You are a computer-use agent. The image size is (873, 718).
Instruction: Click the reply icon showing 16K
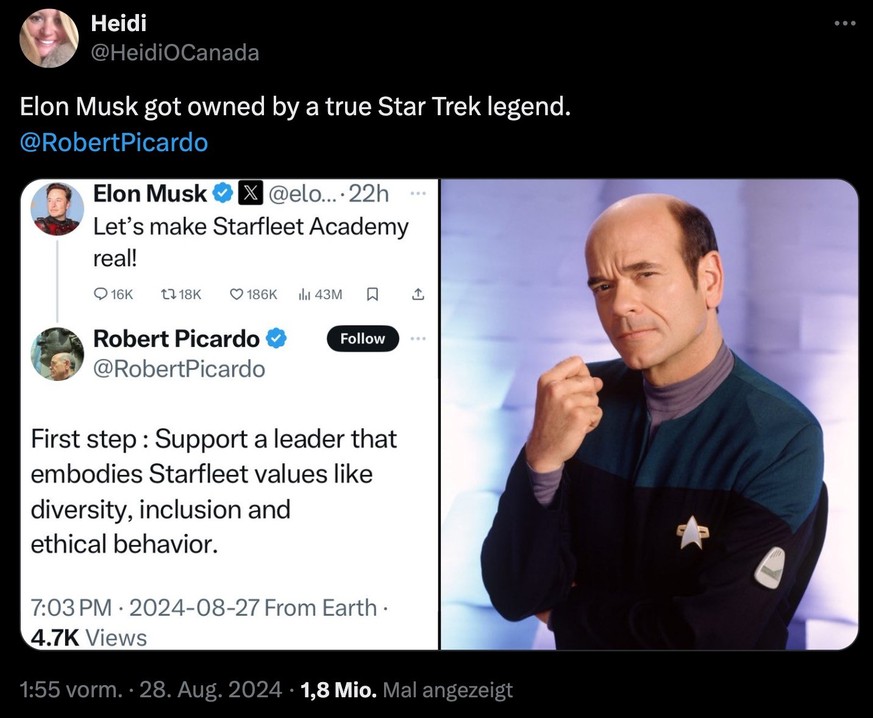point(100,294)
